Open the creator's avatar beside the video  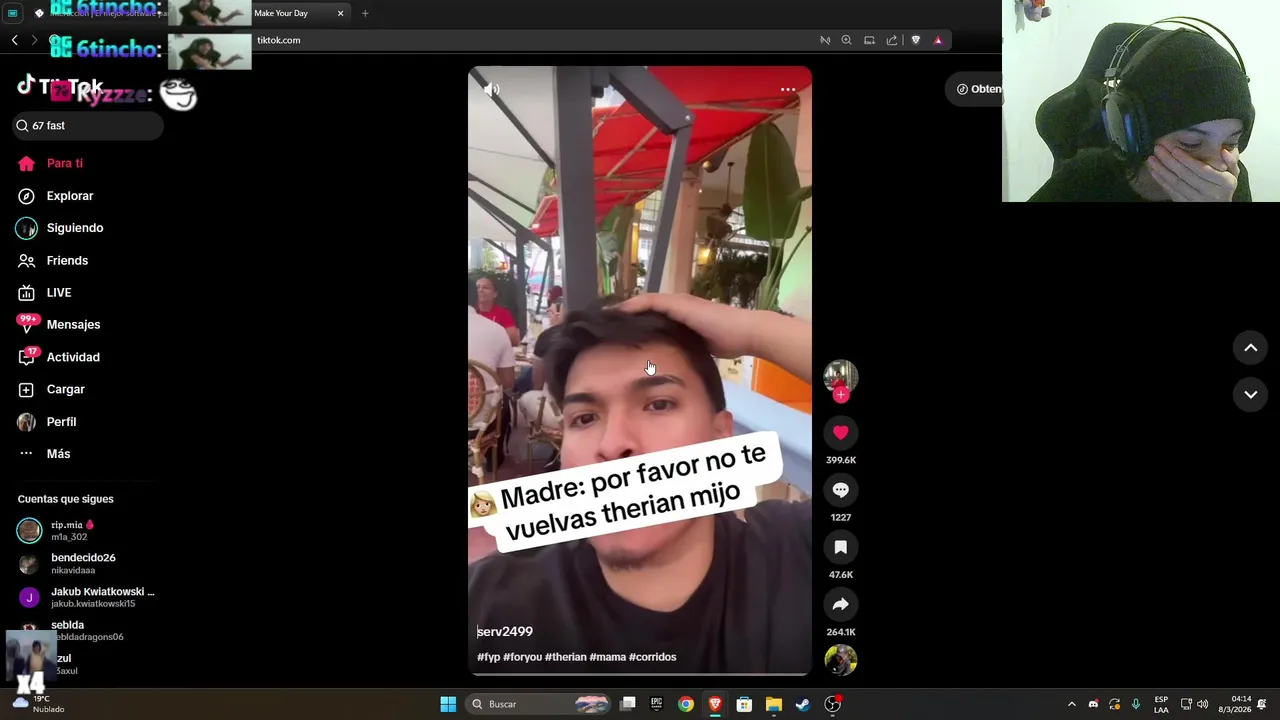[x=840, y=376]
